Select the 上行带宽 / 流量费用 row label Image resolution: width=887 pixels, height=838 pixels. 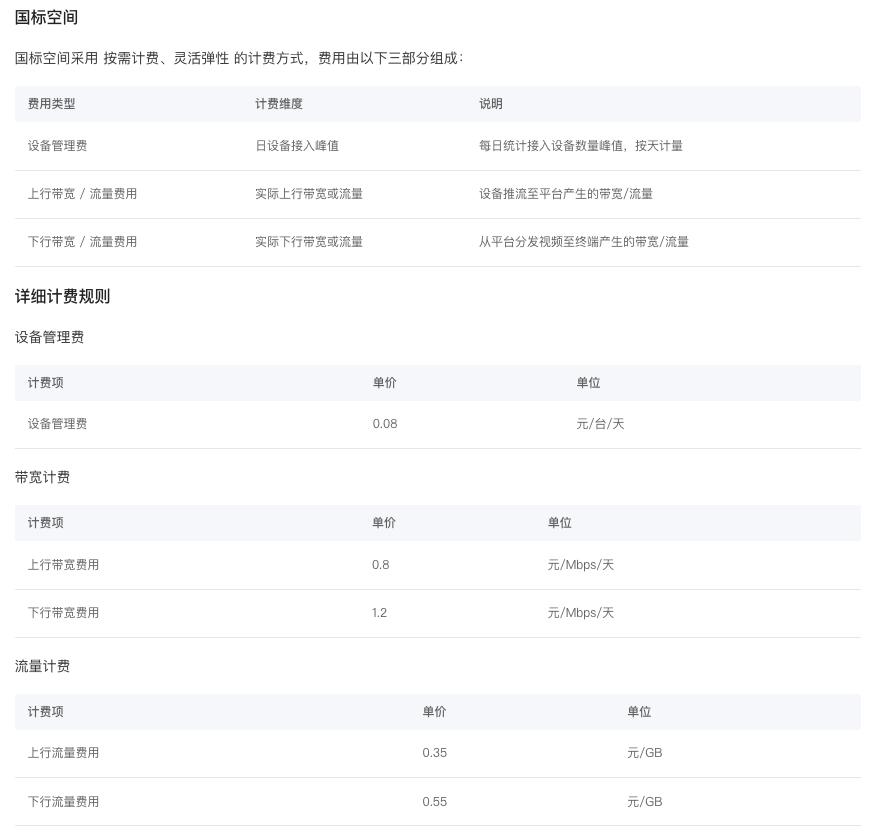pos(82,194)
